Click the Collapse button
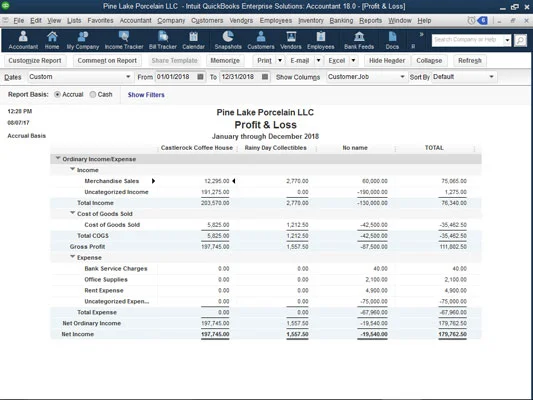Image resolution: width=533 pixels, height=400 pixels. click(x=429, y=60)
